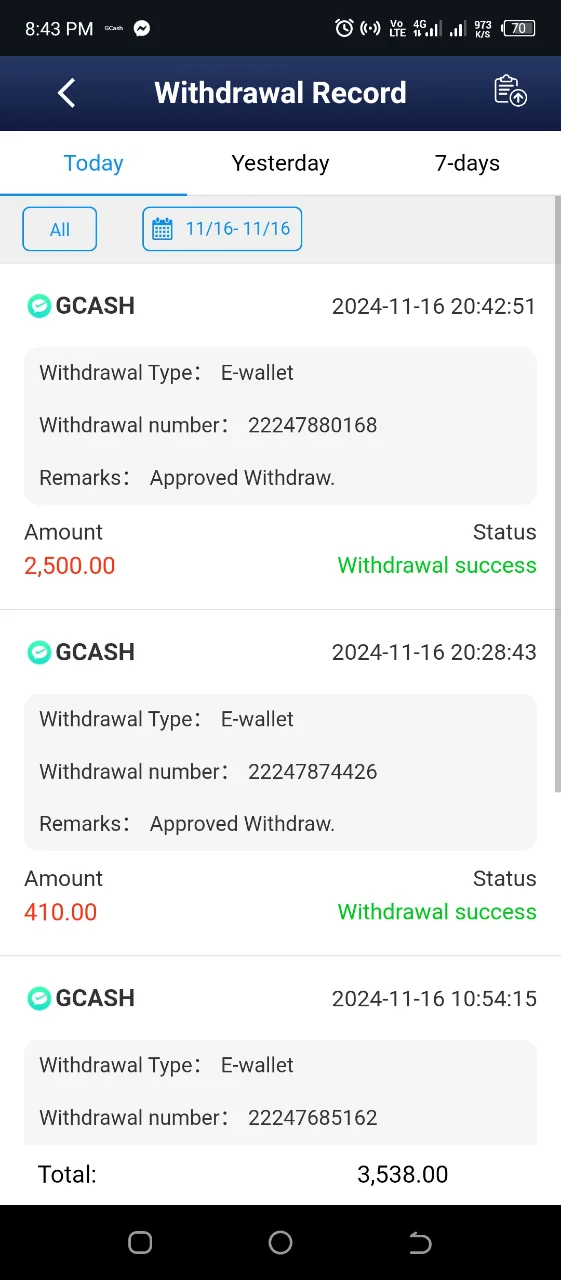
Task: Tap GCash logo on 10:54:15 record
Action: click(39, 998)
